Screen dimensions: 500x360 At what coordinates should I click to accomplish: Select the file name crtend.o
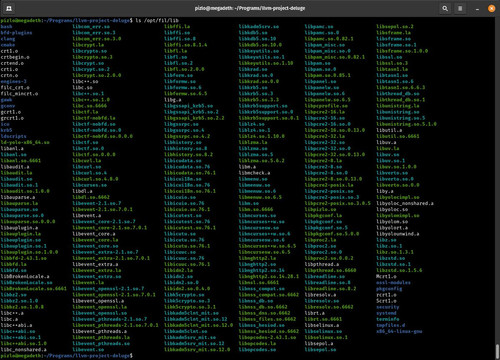pyautogui.click(x=12, y=63)
